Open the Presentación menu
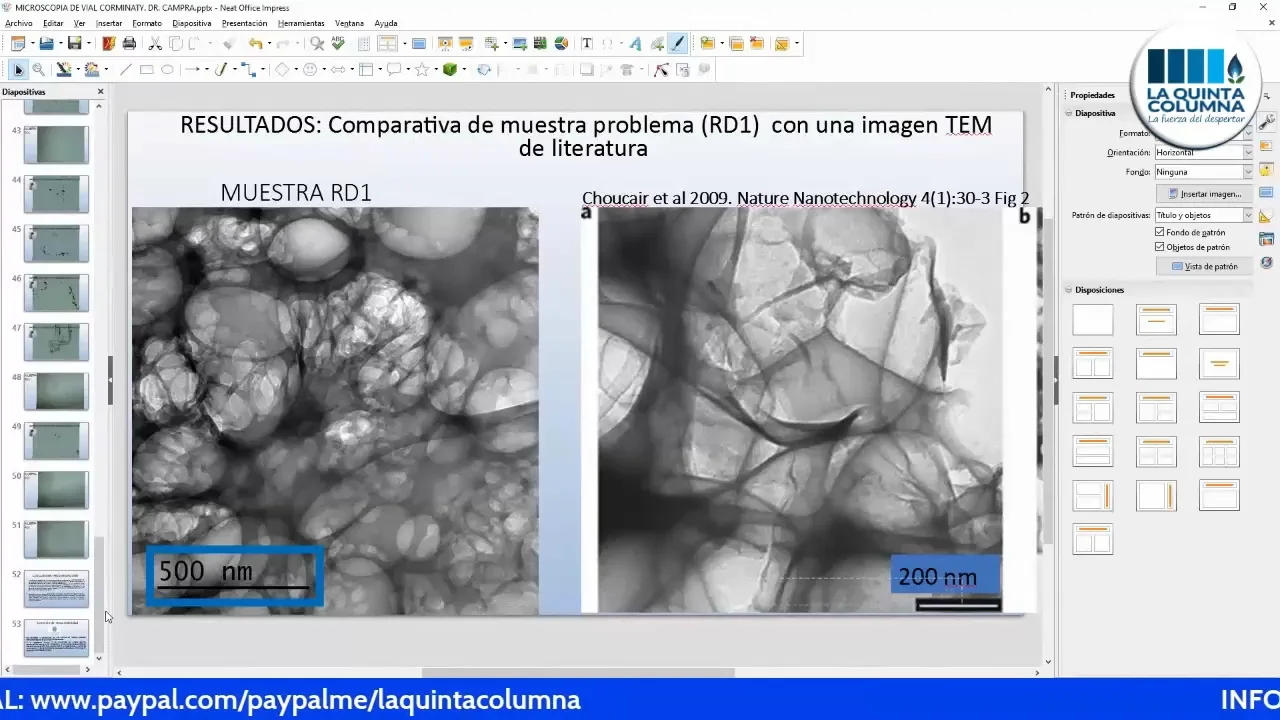This screenshot has height=720, width=1280. (244, 23)
